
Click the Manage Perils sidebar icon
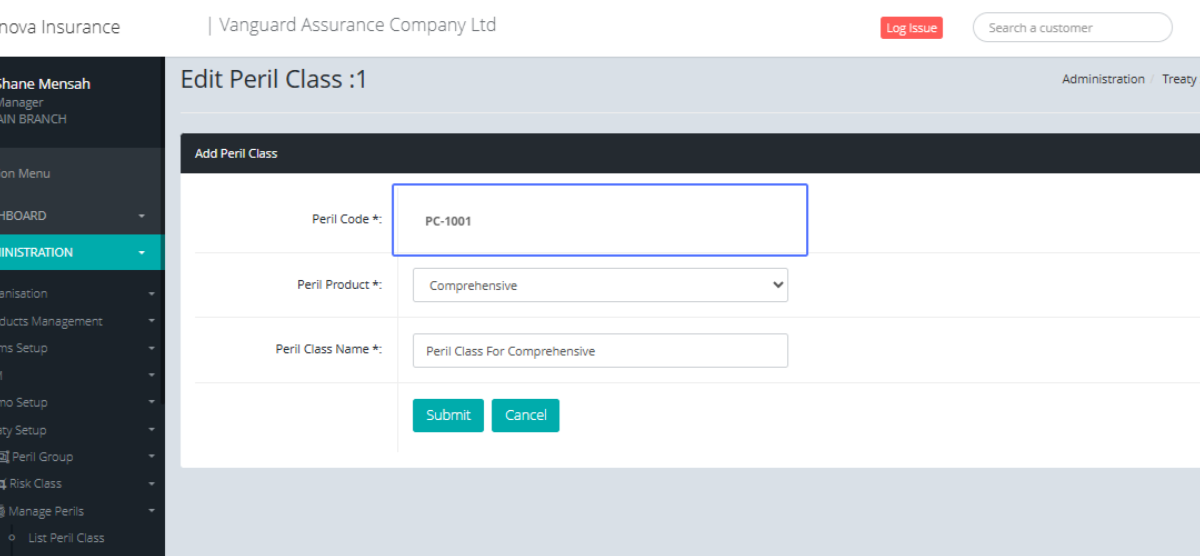(3, 511)
